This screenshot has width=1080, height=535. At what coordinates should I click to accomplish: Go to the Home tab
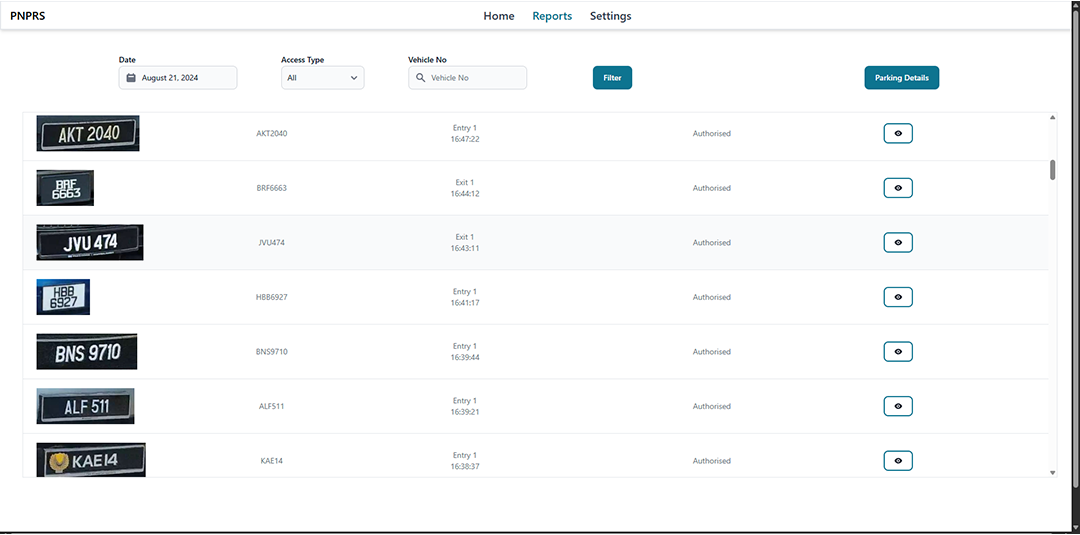pos(499,16)
